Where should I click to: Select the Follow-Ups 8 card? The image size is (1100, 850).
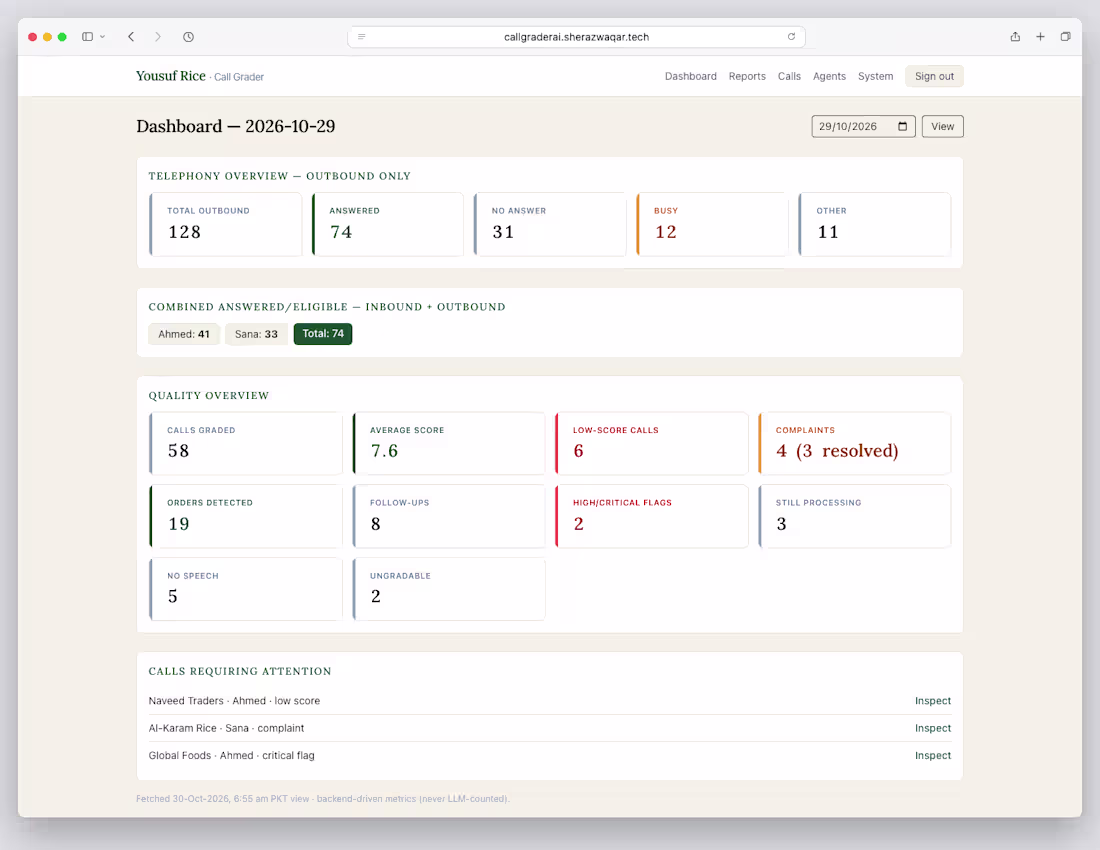[x=449, y=516]
